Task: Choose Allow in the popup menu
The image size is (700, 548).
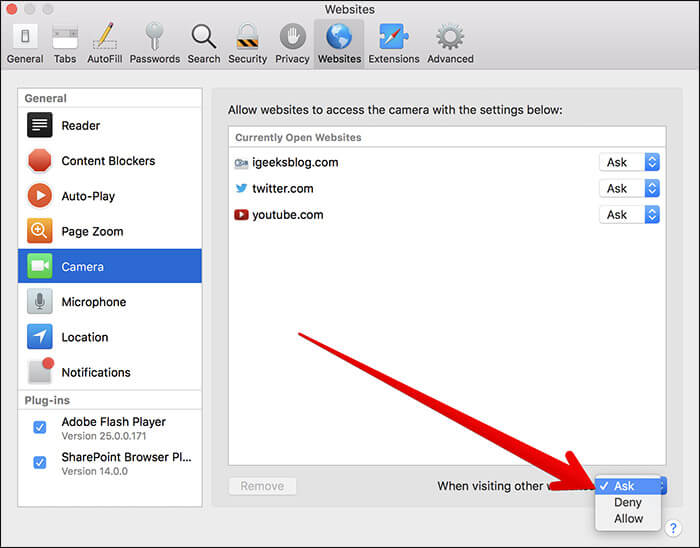Action: 628,519
